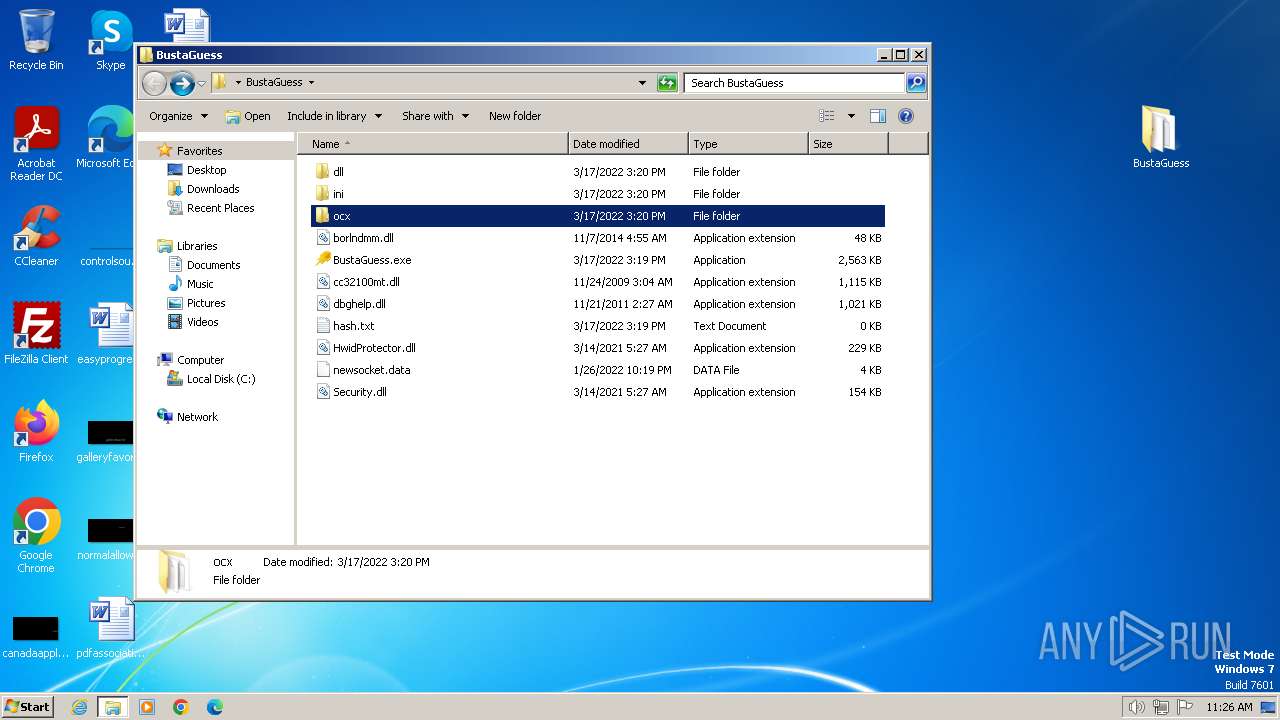
Task: Open the change view options dropdown arrow
Action: (x=851, y=116)
